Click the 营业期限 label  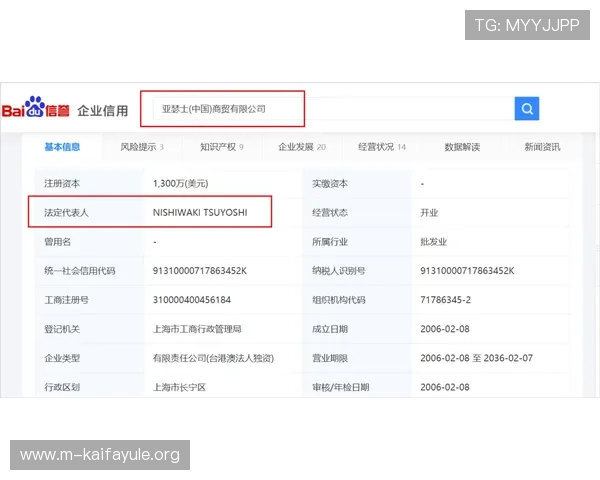(x=330, y=358)
